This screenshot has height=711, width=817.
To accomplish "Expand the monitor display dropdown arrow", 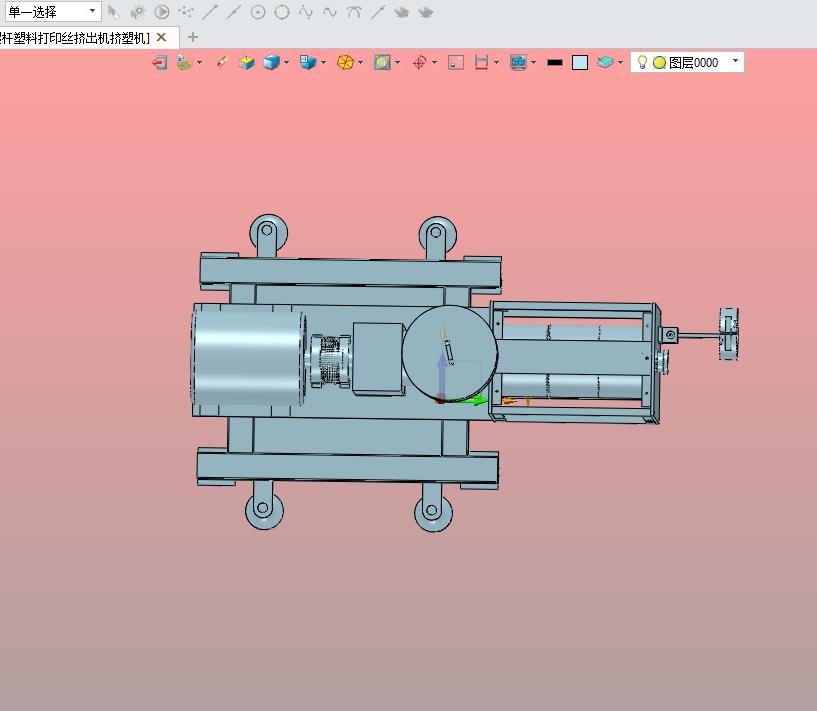I will [x=534, y=63].
